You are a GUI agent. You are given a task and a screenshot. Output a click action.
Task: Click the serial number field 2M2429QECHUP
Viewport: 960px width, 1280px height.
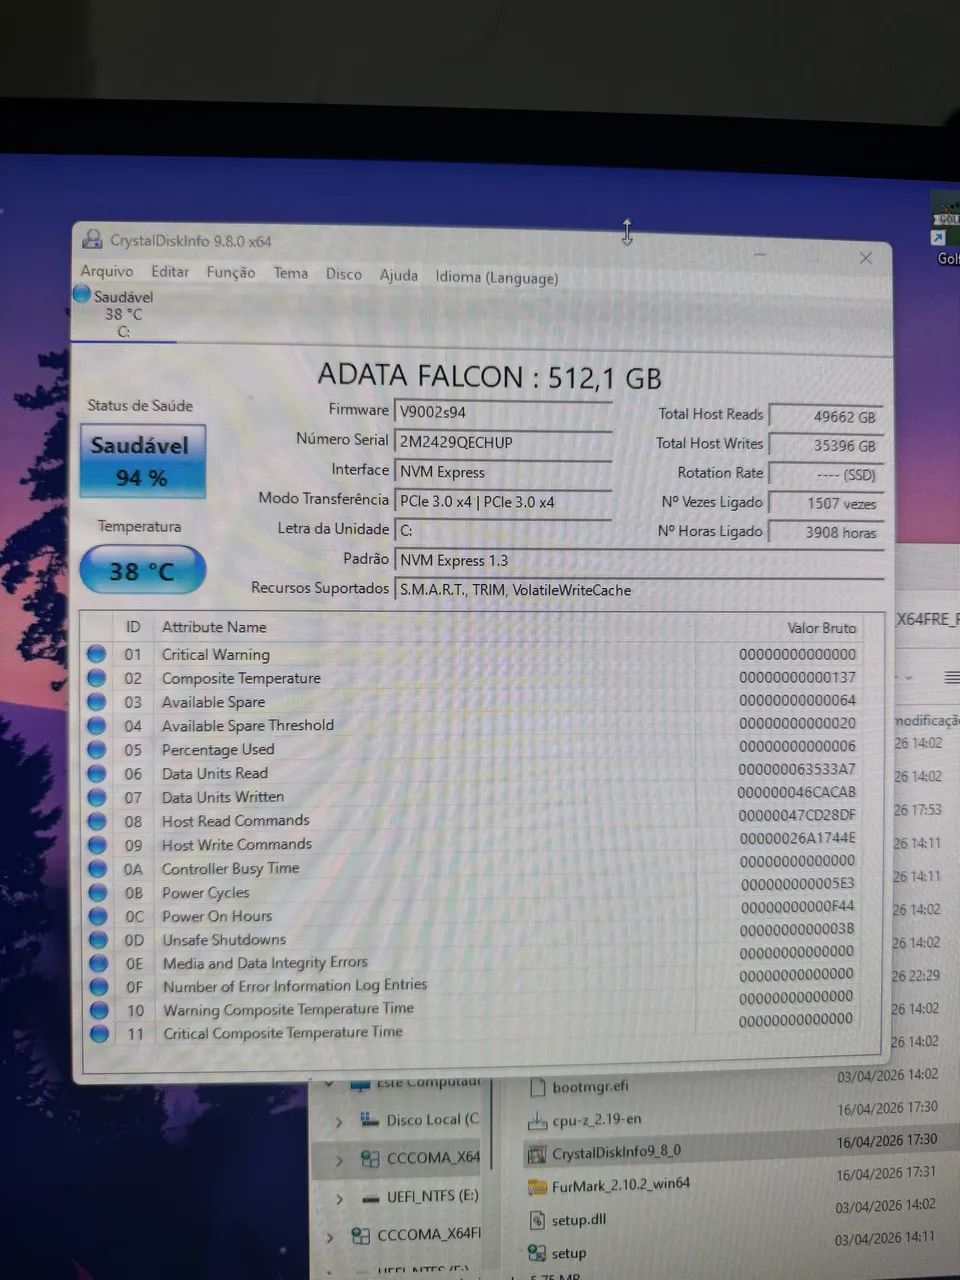pyautogui.click(x=503, y=442)
